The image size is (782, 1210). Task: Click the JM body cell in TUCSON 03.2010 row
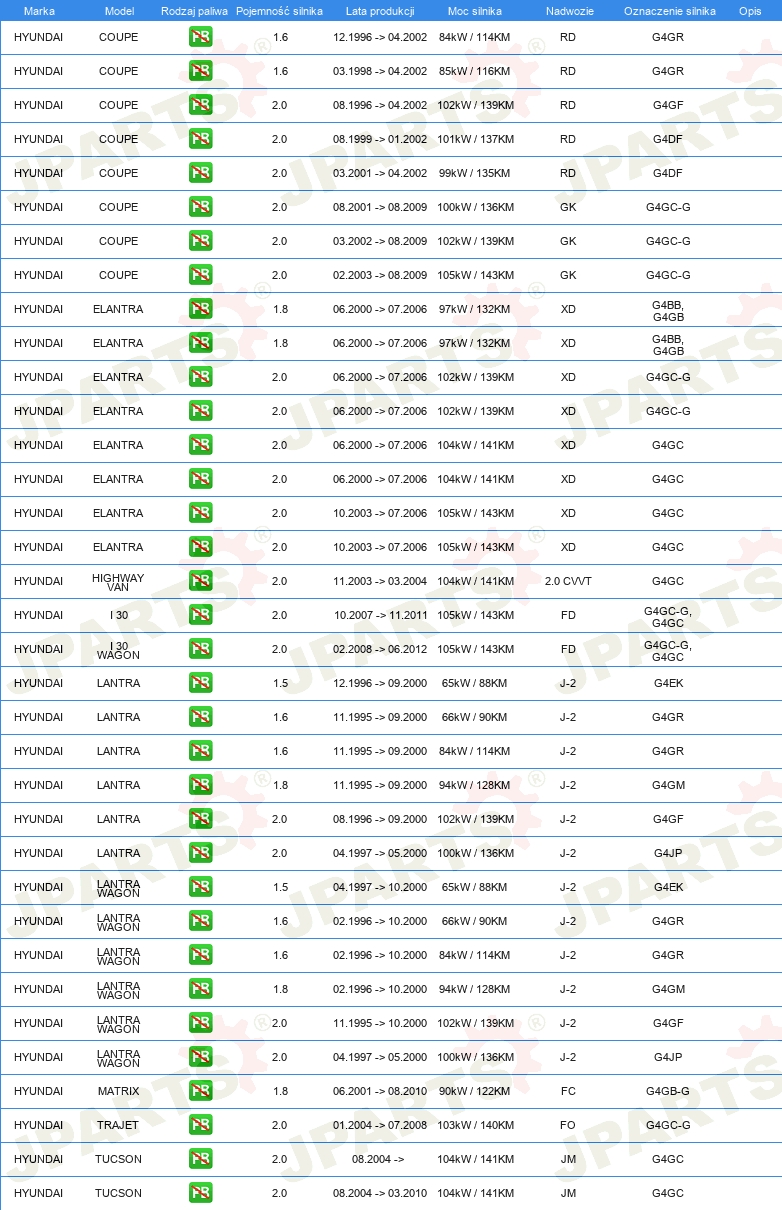point(568,1193)
